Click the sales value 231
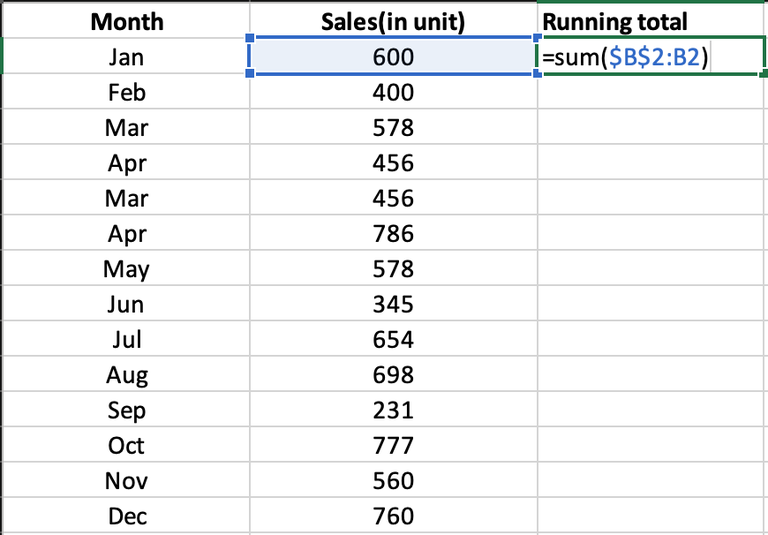This screenshot has height=535, width=768. 393,411
